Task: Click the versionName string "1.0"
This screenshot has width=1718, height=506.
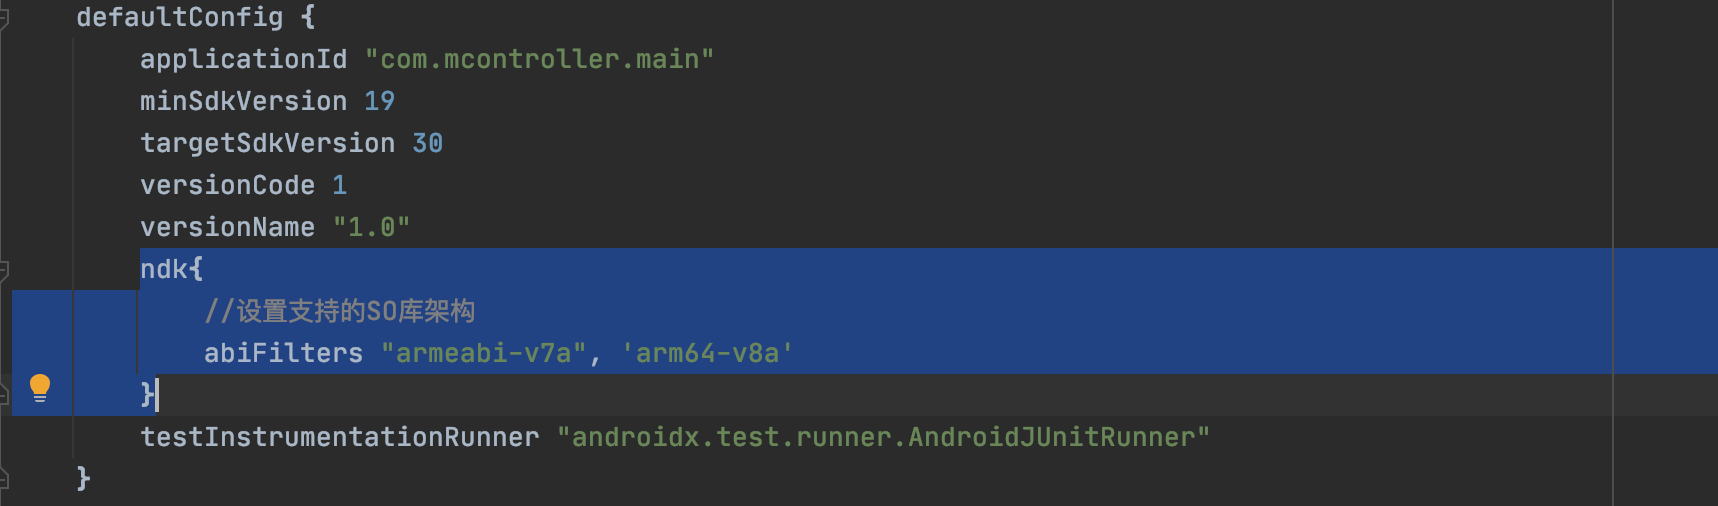Action: click(x=371, y=227)
